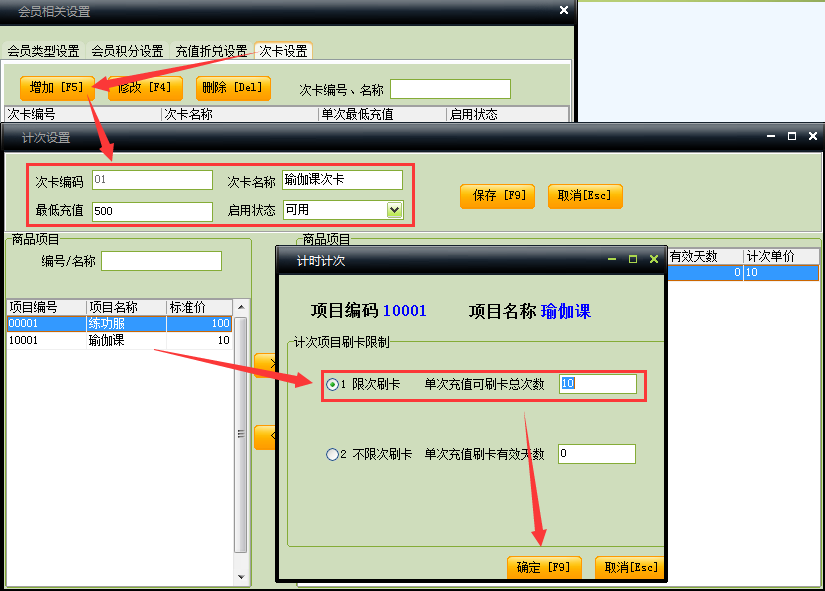825x591 pixels.
Task: Choose the 不限次刷卡 radio option
Action: coord(333,454)
